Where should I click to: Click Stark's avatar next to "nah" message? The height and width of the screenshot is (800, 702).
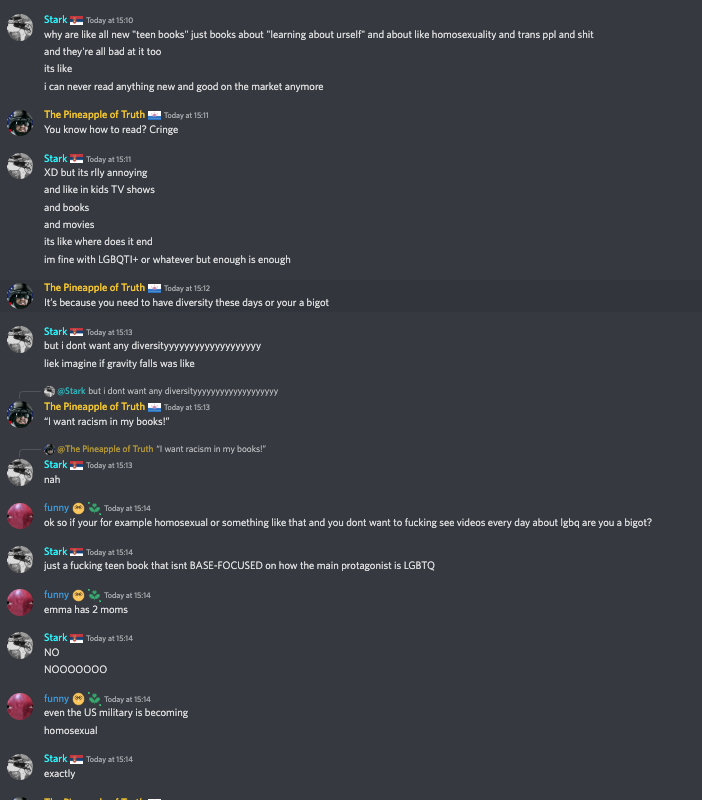[20, 472]
